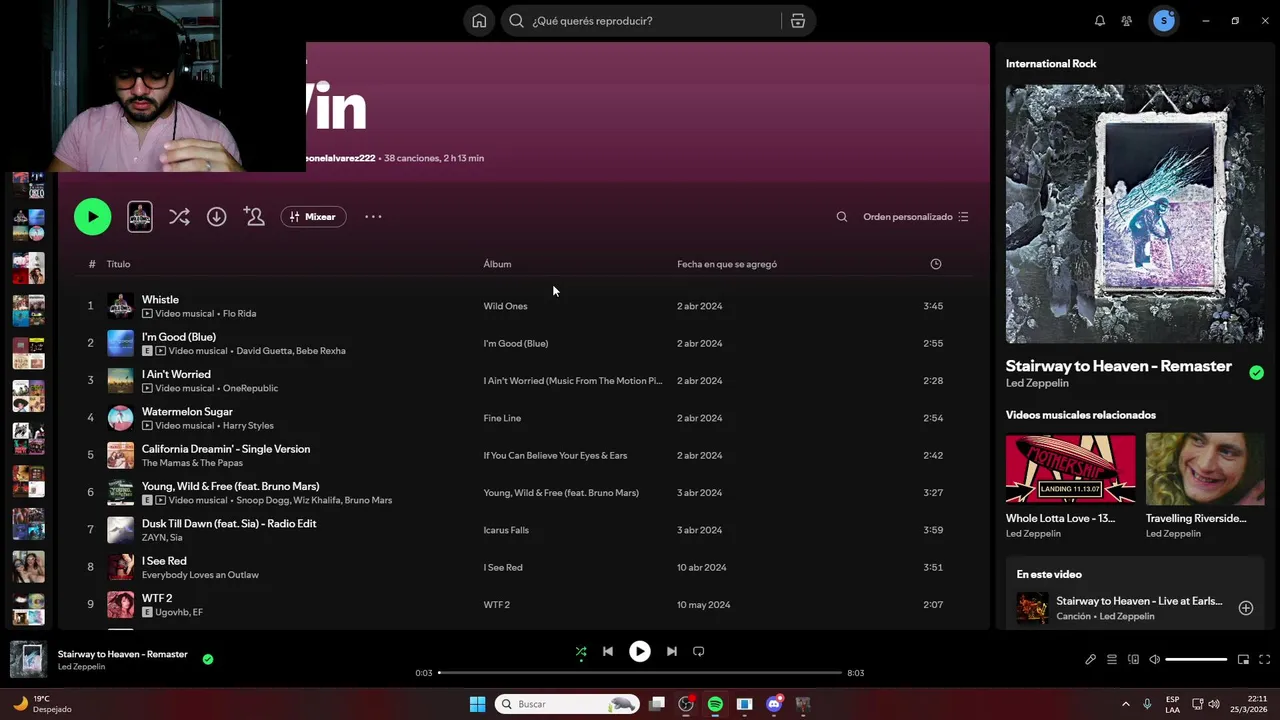
Task: Mute with the volume speaker icon
Action: pyautogui.click(x=1154, y=660)
